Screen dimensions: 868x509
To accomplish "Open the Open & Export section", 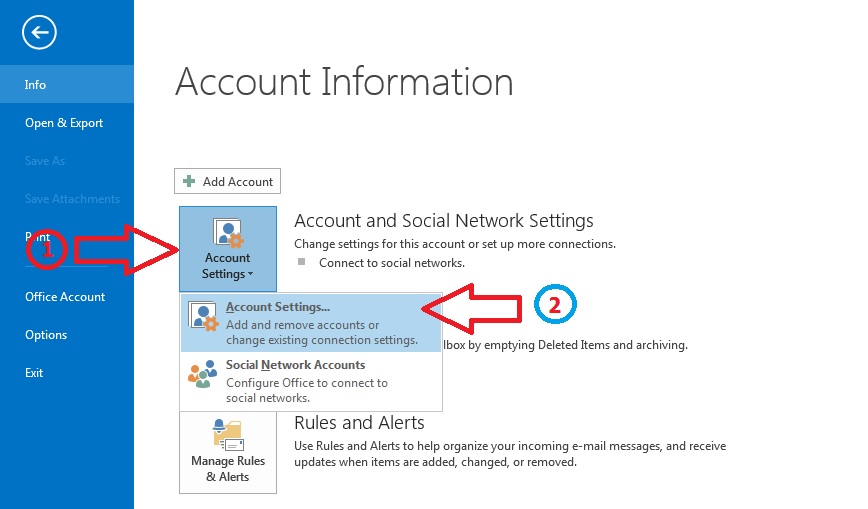I will click(x=66, y=122).
